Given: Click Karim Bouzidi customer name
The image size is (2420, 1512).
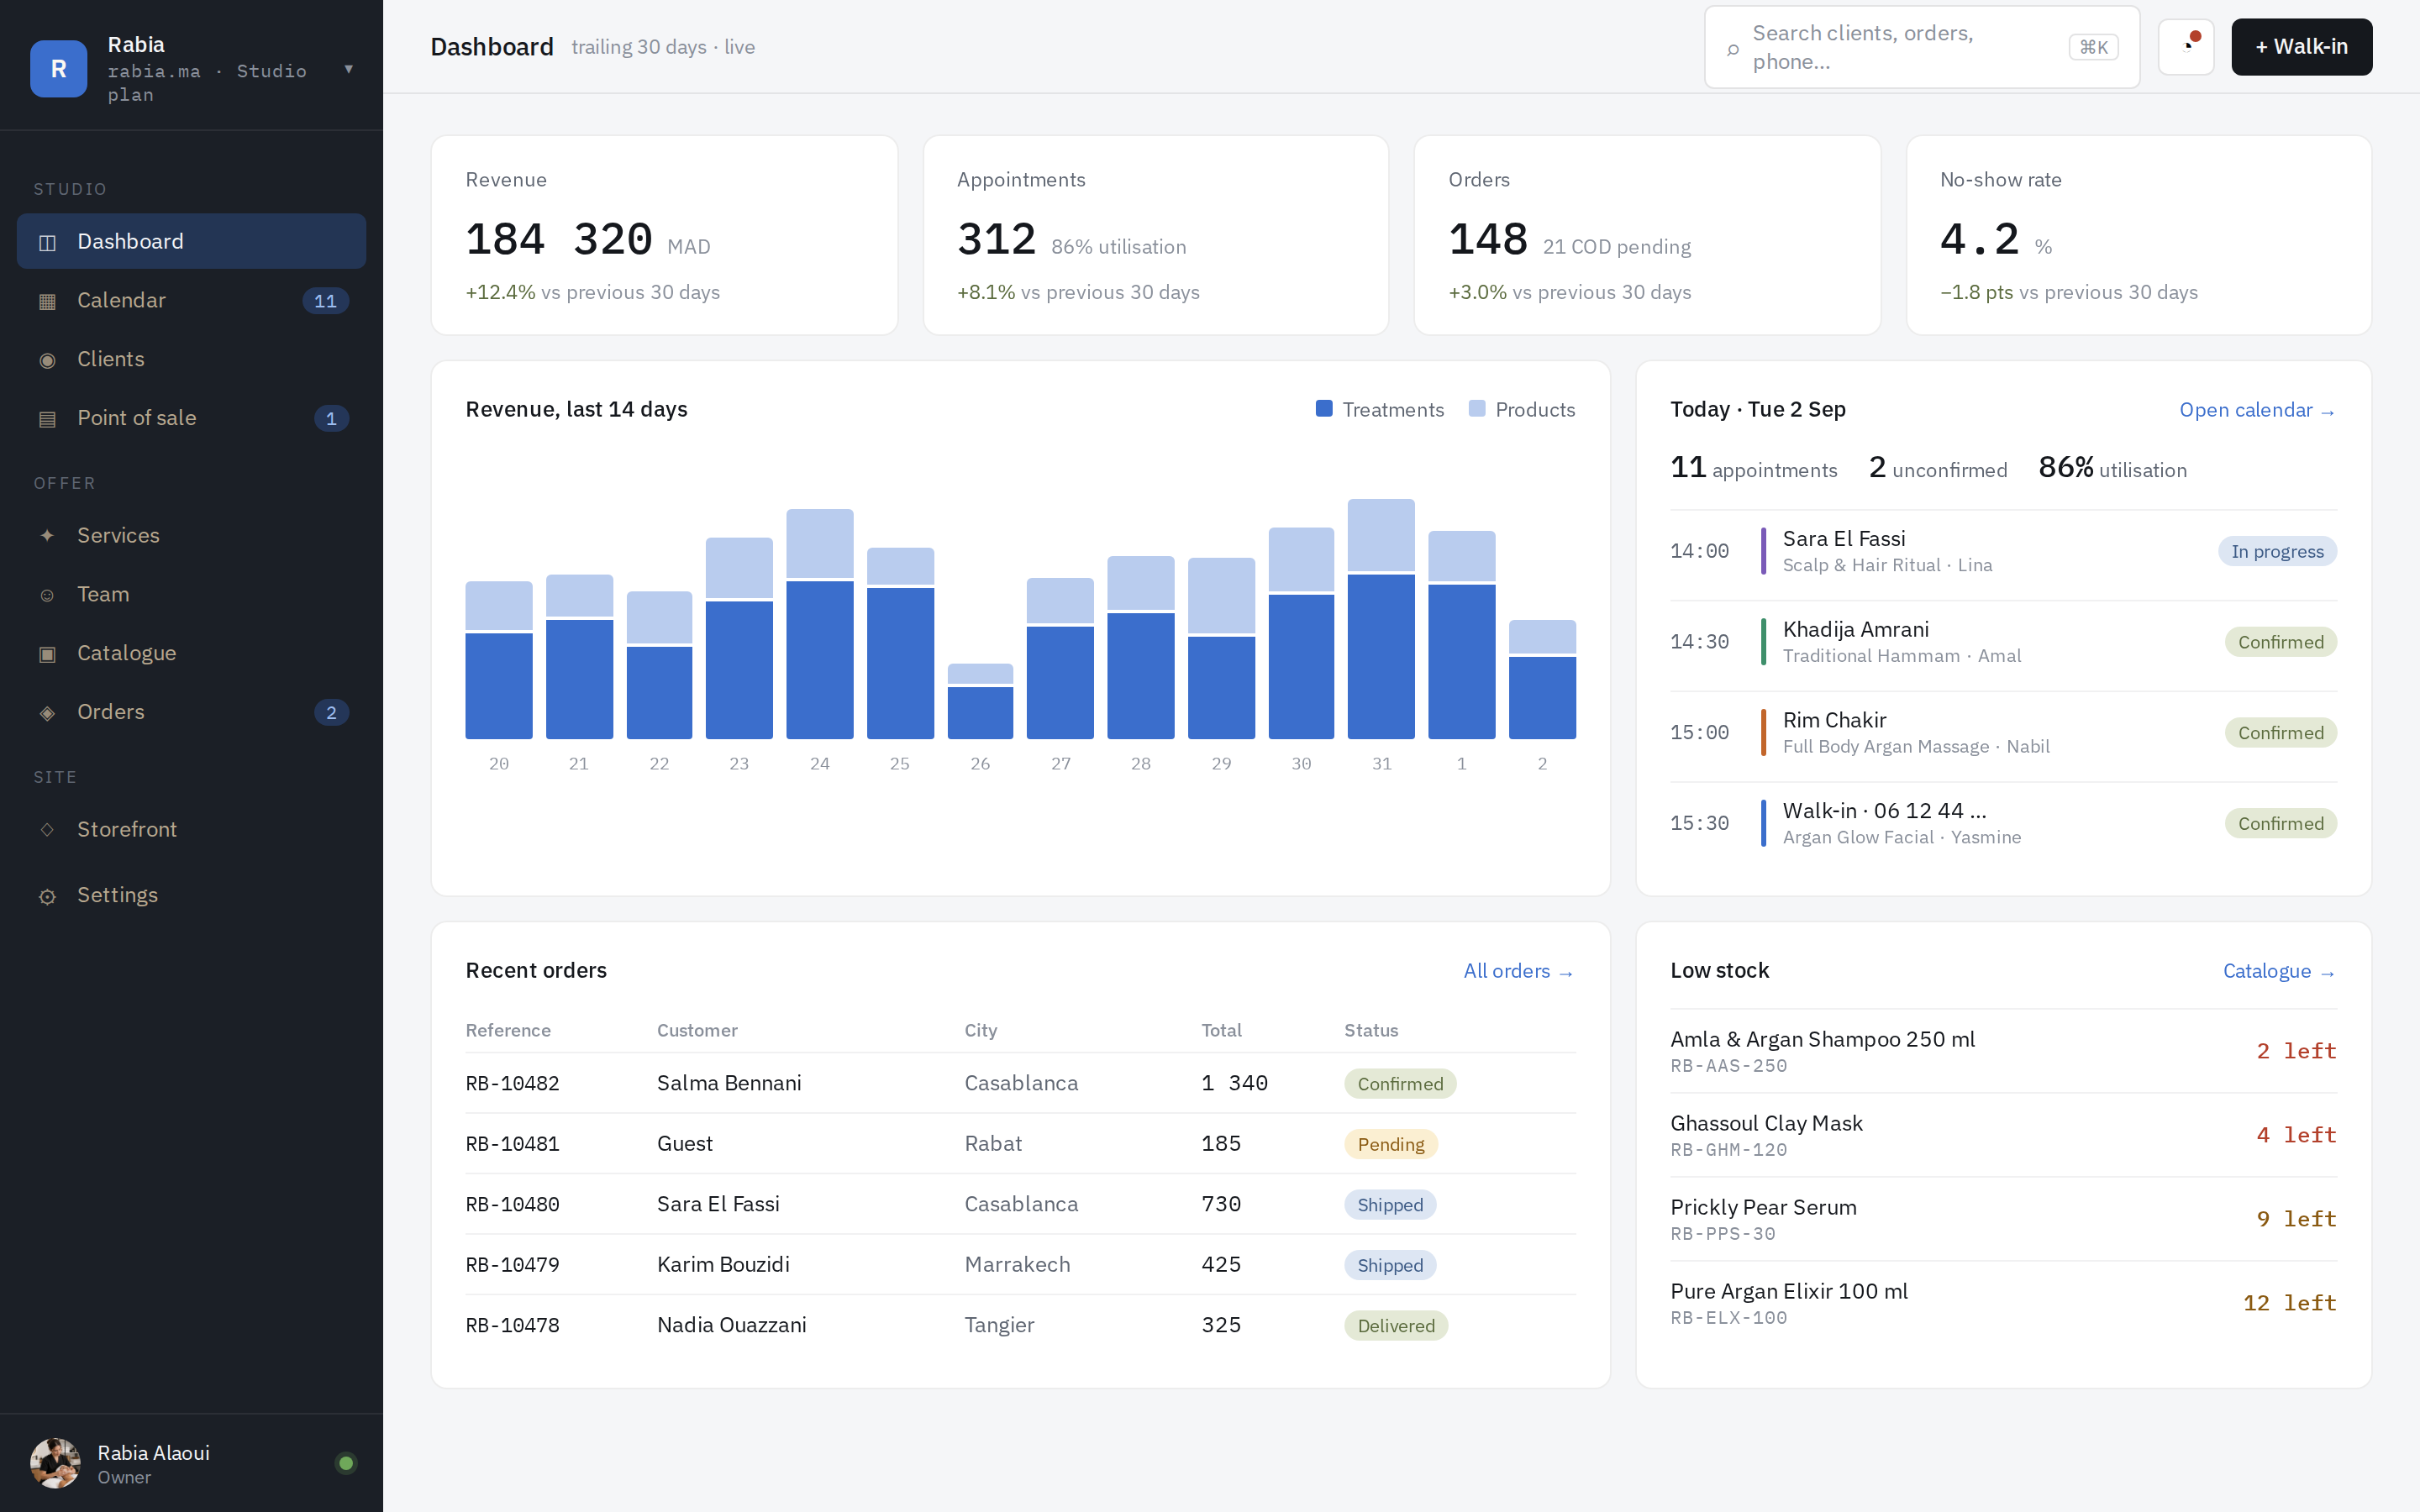Looking at the screenshot, I should 723,1265.
